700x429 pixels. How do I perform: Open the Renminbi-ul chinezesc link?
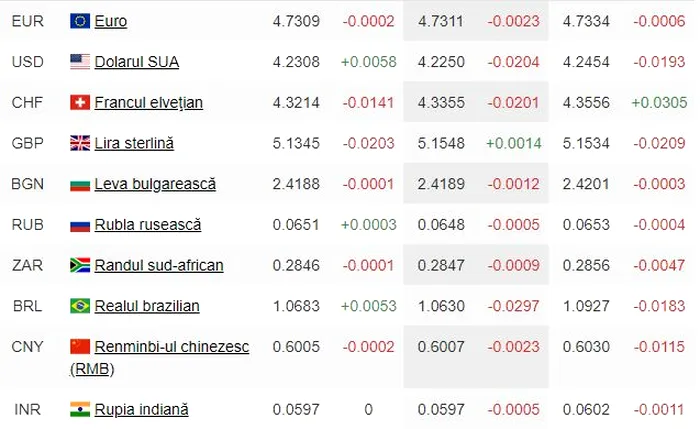172,347
